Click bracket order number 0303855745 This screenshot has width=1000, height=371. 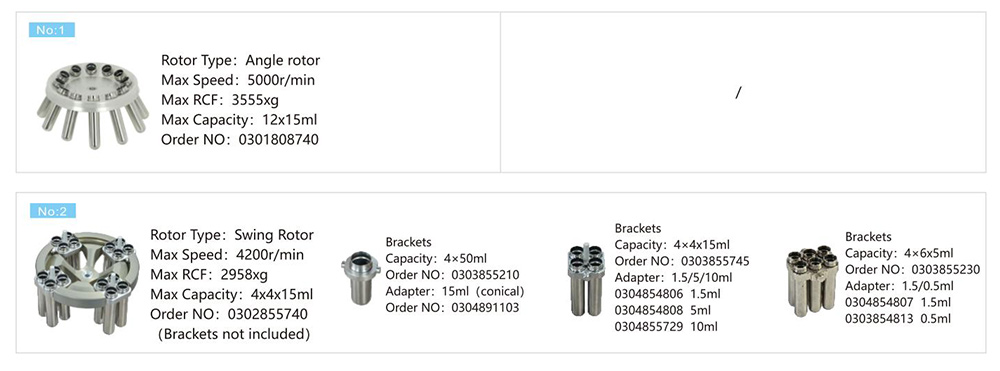click(715, 261)
